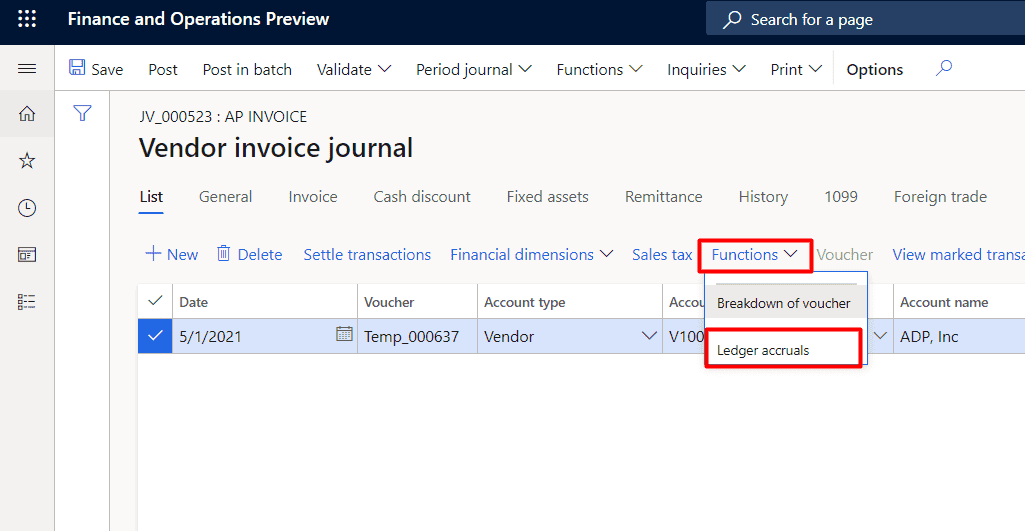The image size is (1025, 531).
Task: Open Modules list icon in sidebar
Action: 27,301
